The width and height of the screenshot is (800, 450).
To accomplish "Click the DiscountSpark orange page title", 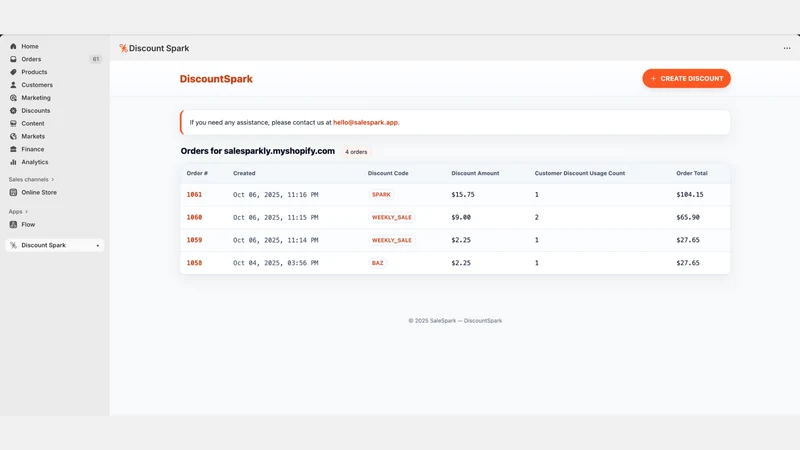I will tap(216, 79).
